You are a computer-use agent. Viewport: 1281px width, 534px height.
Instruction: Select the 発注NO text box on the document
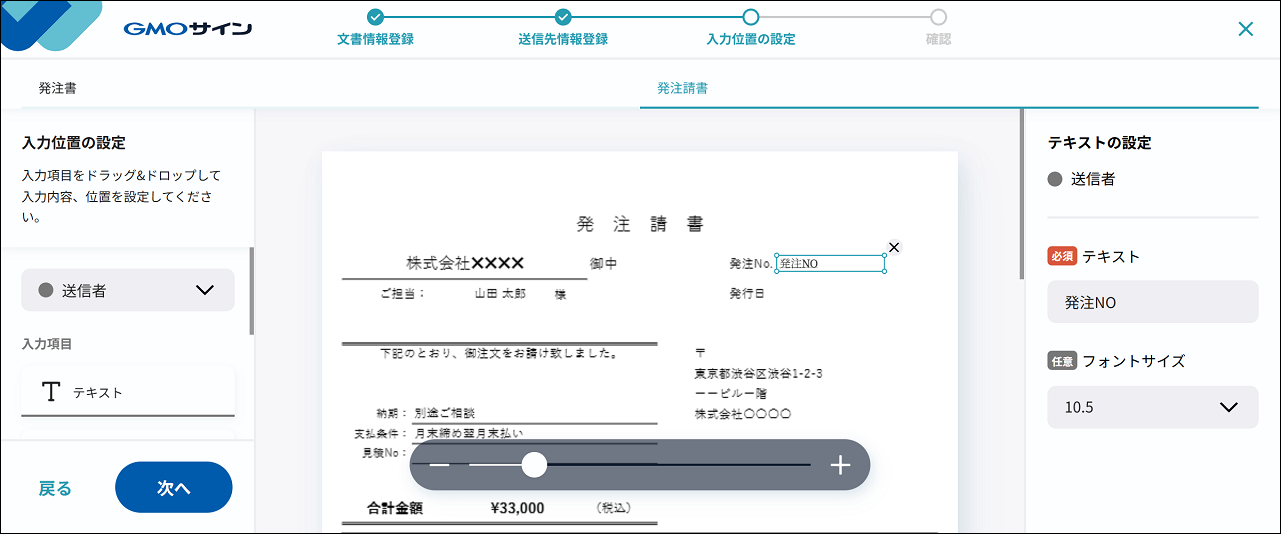[x=830, y=264]
